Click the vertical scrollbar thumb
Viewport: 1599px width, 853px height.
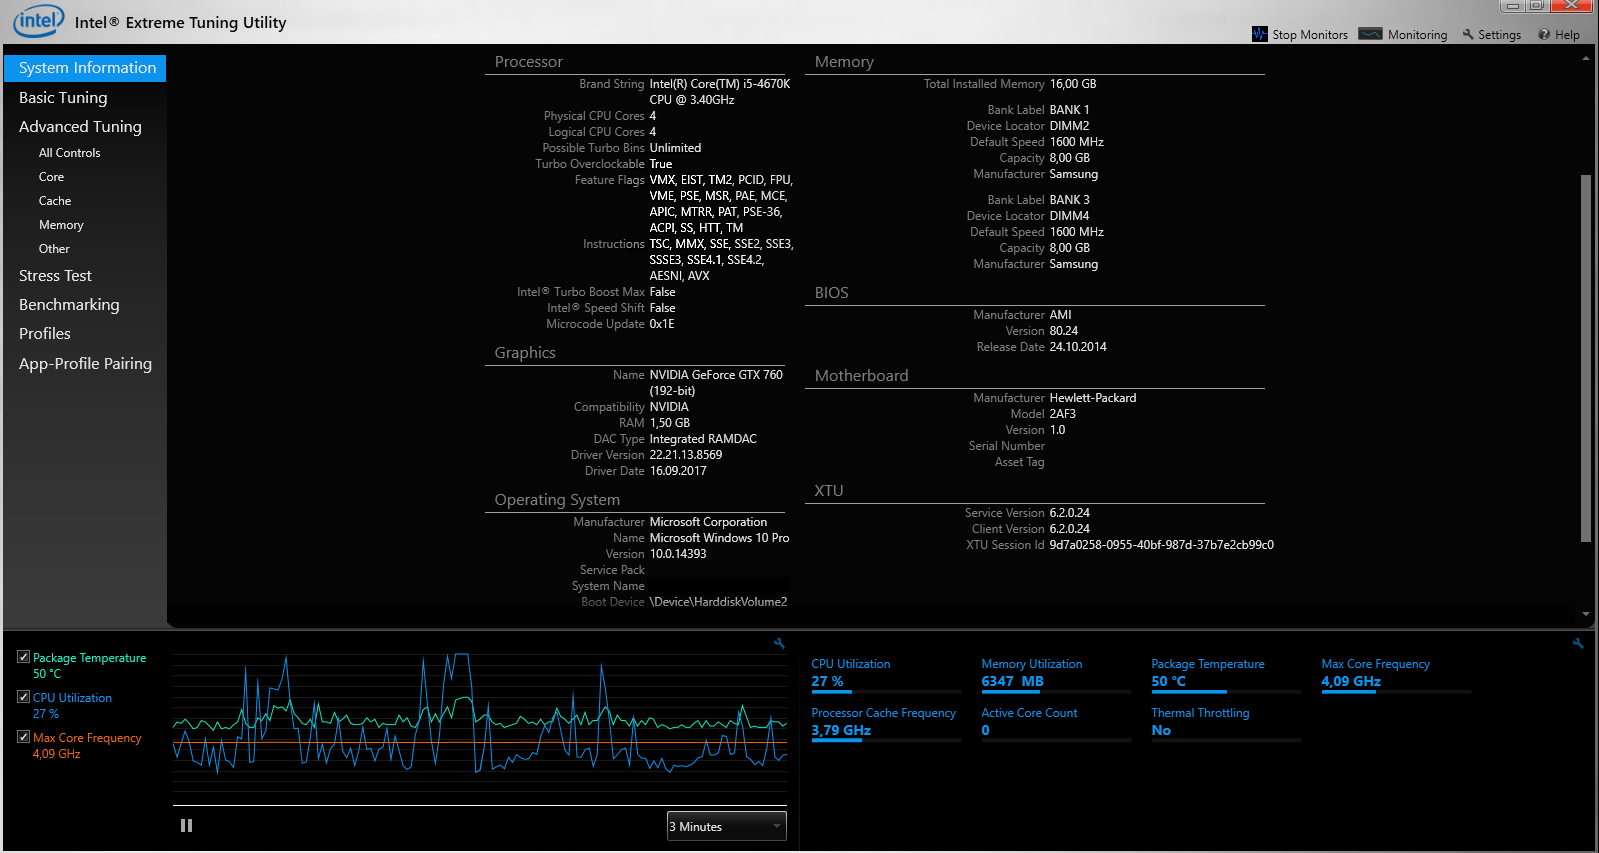pos(1585,358)
